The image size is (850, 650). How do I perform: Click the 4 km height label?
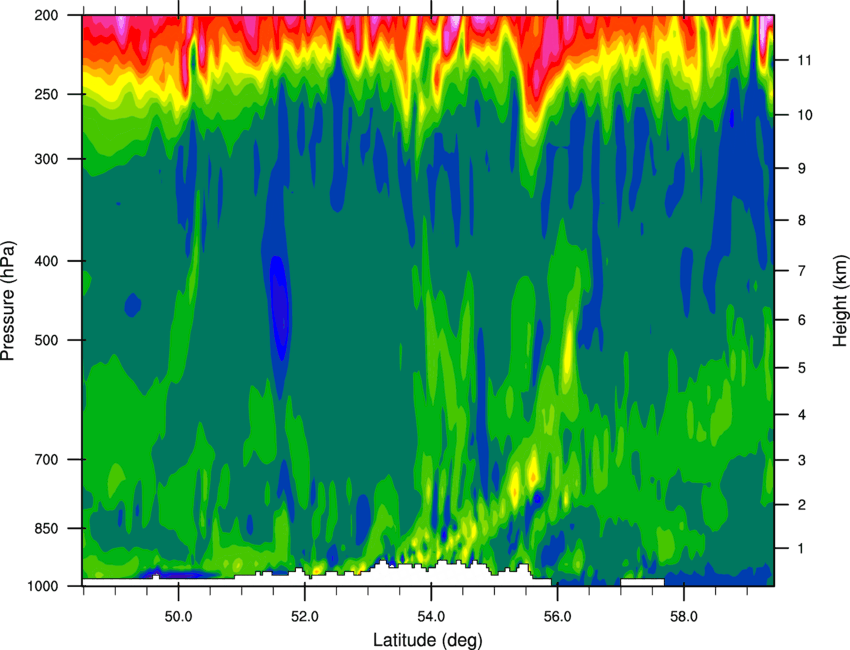tap(802, 415)
